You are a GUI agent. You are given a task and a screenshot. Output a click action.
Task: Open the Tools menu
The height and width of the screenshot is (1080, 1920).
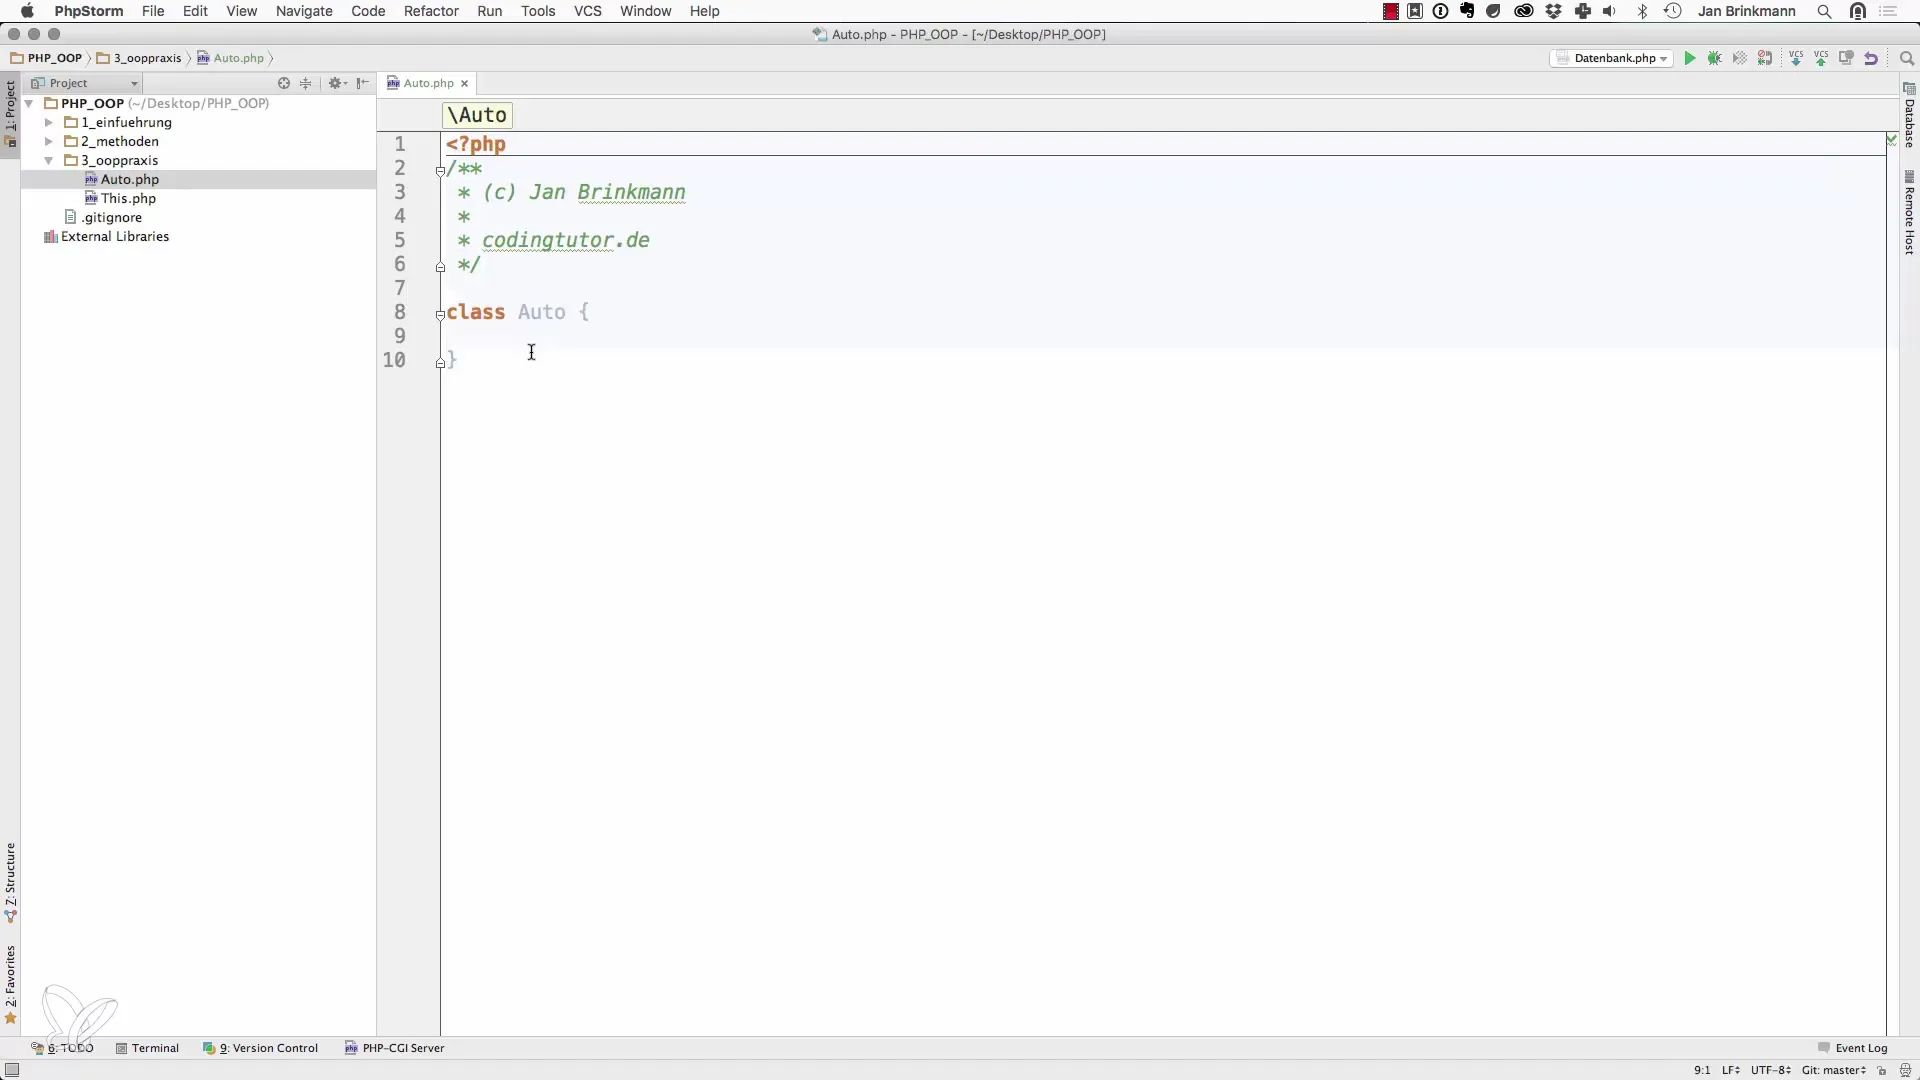538,11
